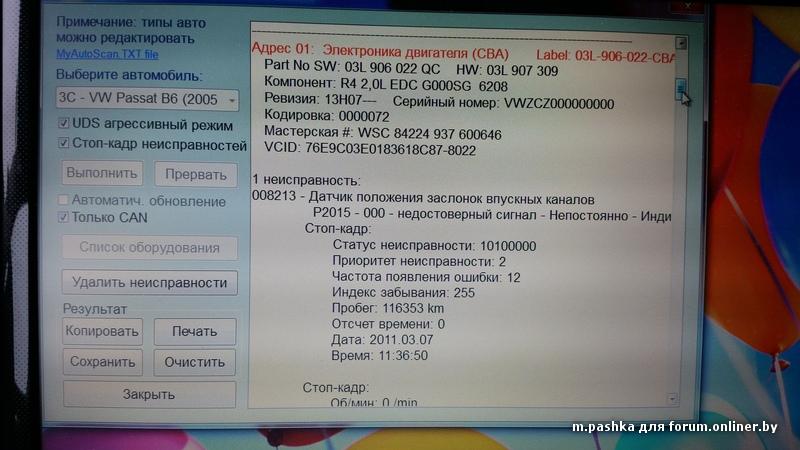
Task: Toggle Только CAN checkbox
Action: pyautogui.click(x=63, y=217)
